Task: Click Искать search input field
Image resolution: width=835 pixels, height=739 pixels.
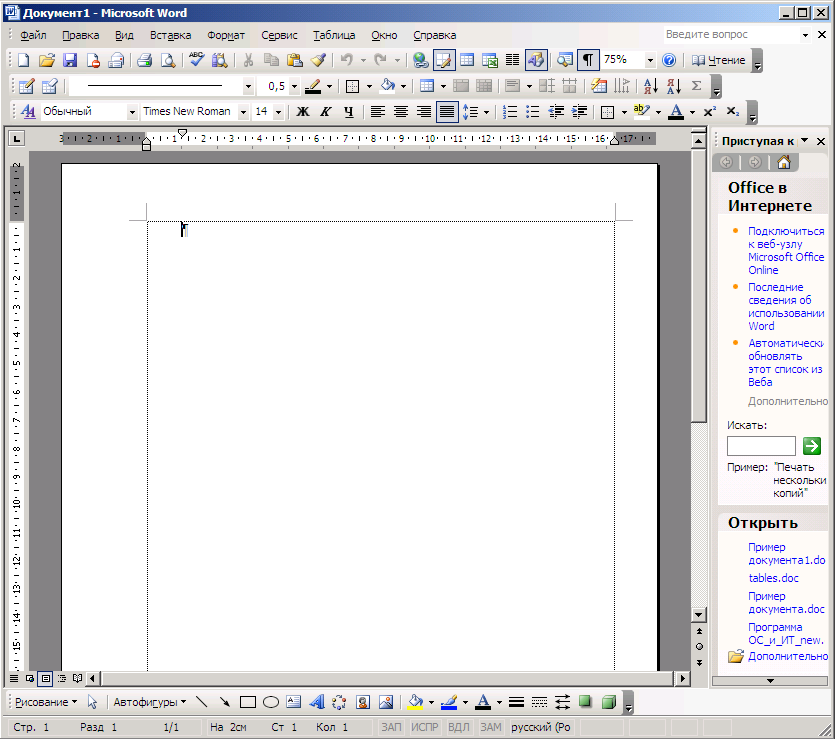Action: coord(761,446)
